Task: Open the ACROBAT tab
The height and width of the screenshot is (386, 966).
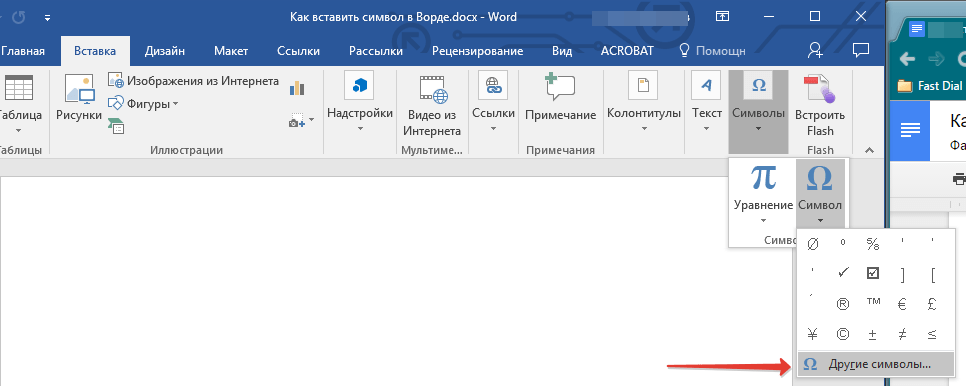Action: (x=627, y=51)
